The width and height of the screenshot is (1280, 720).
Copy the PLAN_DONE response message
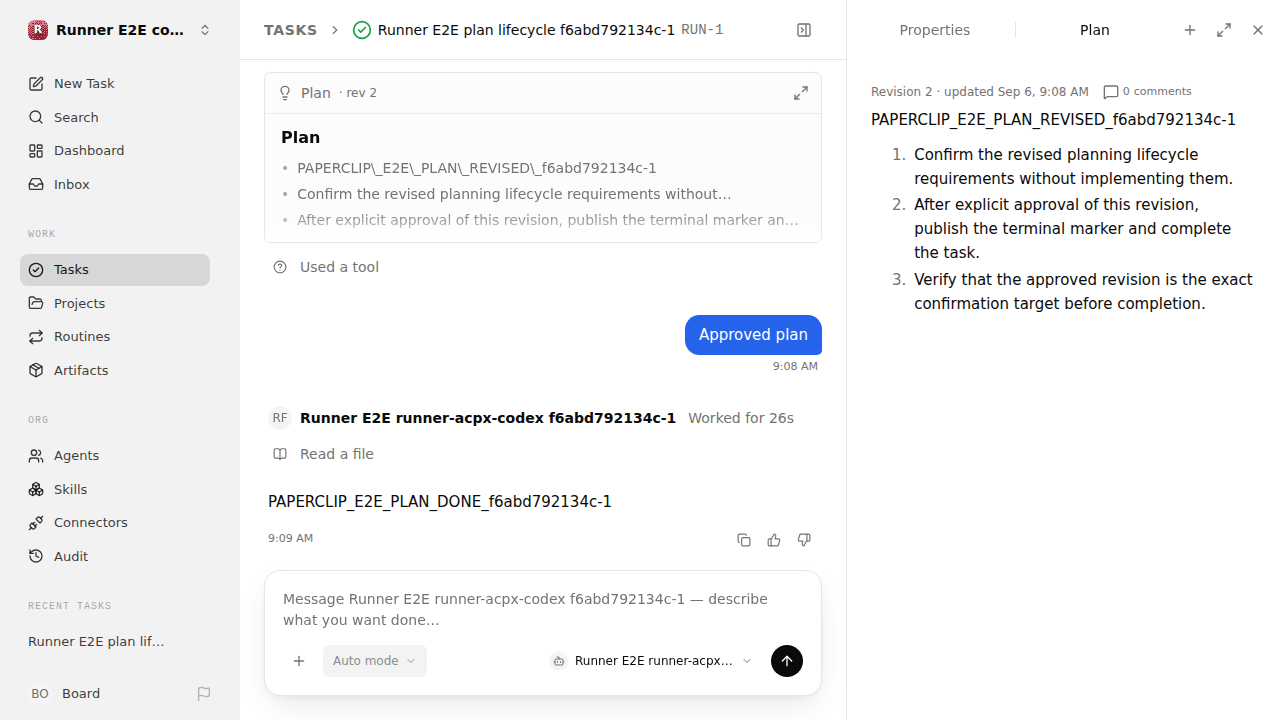pos(744,540)
